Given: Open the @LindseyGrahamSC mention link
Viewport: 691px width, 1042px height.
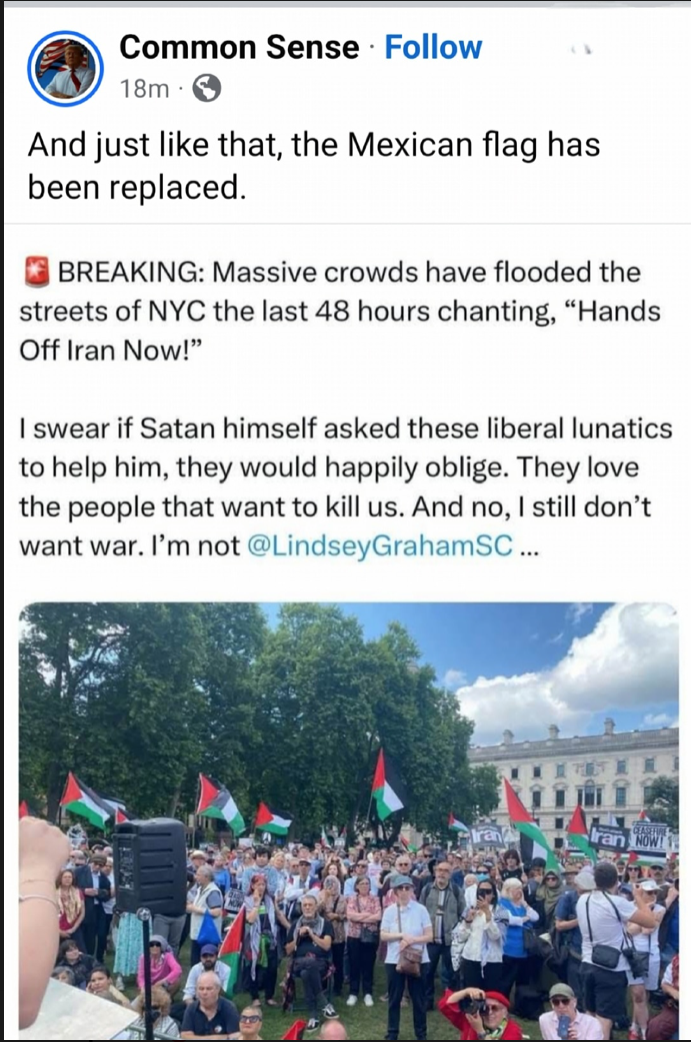Looking at the screenshot, I should [379, 546].
